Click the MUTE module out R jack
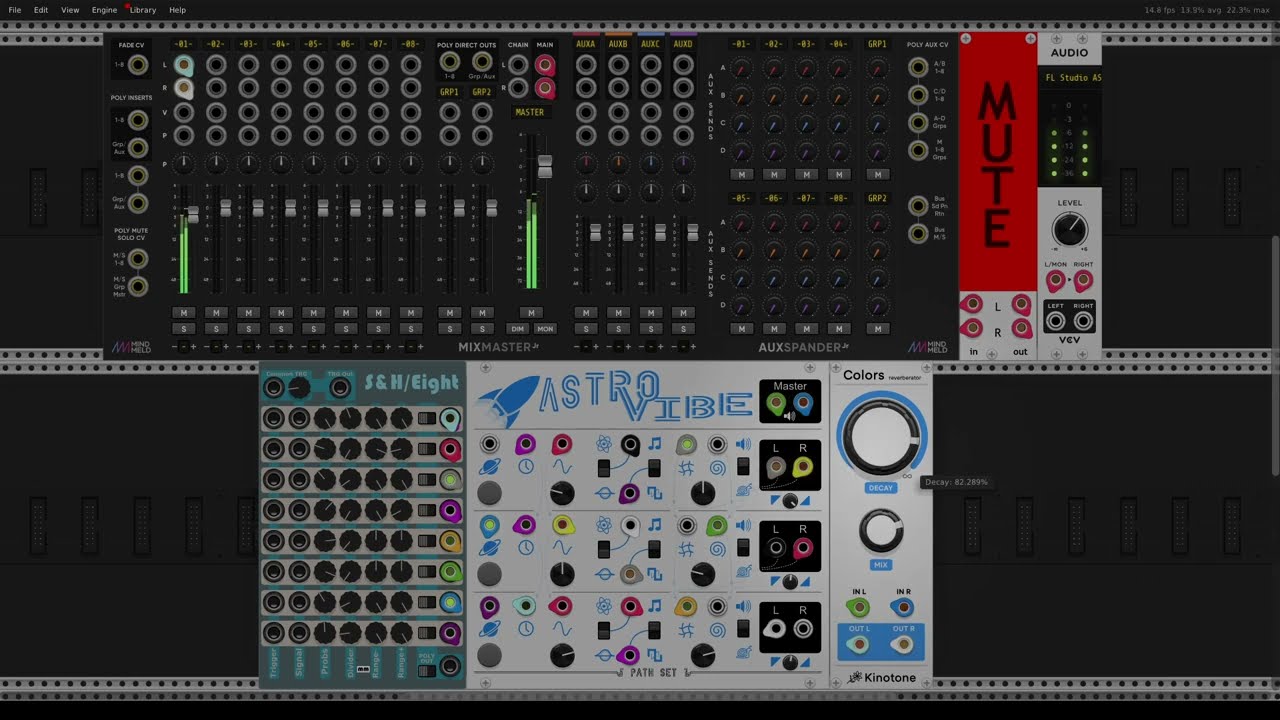1280x720 pixels. click(x=1021, y=328)
